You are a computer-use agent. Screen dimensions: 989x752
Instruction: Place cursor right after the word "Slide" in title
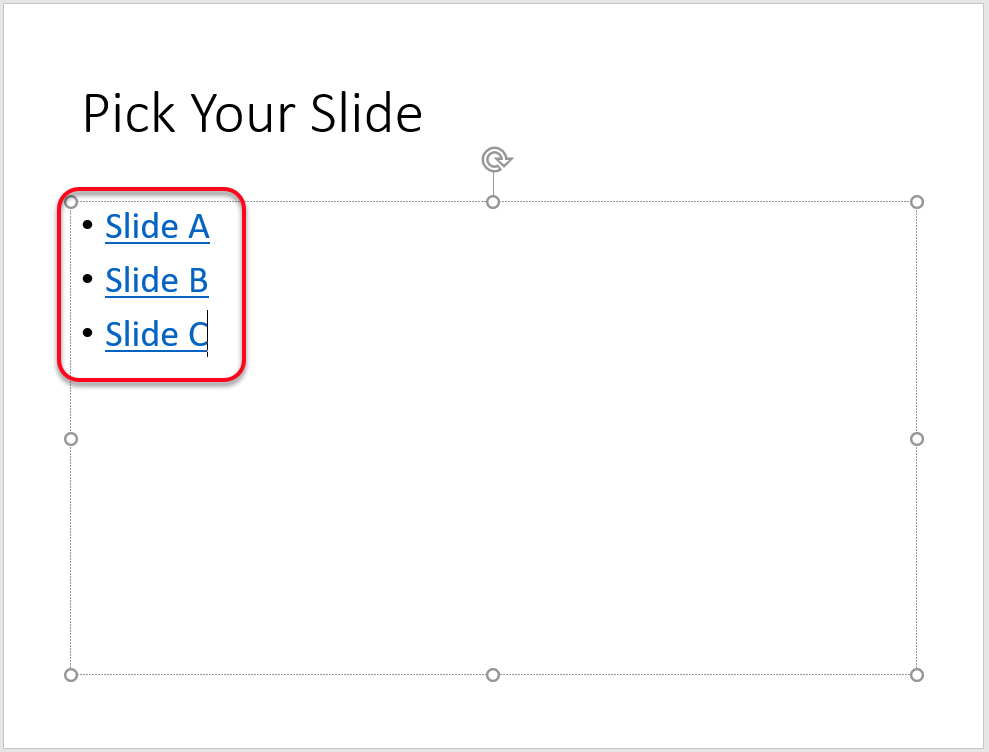point(424,114)
